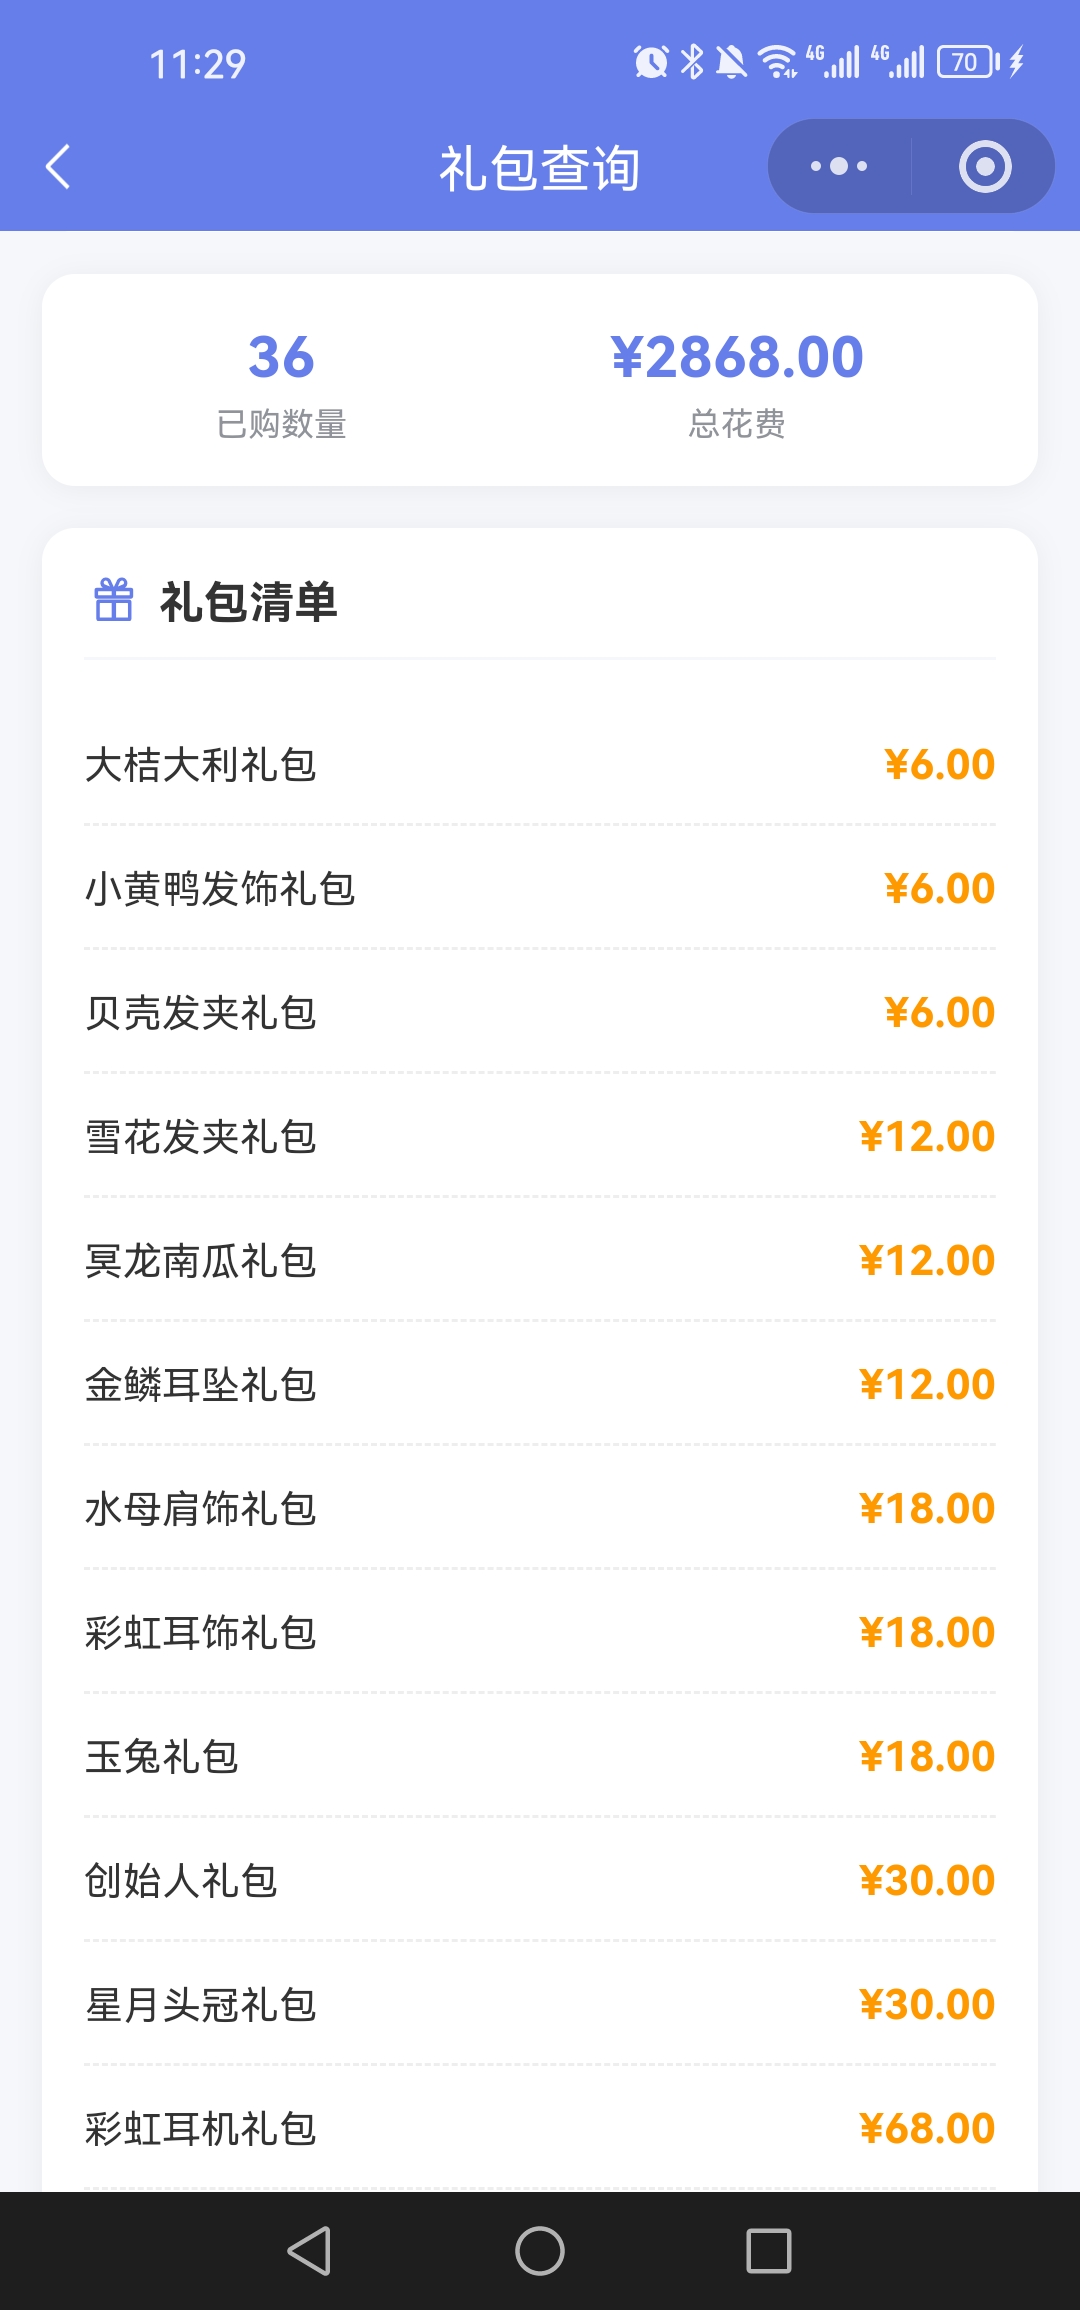This screenshot has width=1080, height=2310.
Task: Open Android recent apps square button
Action: click(x=768, y=2251)
